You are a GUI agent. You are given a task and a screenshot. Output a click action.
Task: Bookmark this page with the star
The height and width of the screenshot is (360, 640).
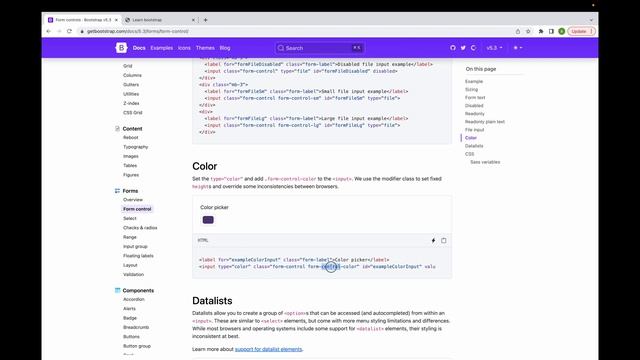coord(528,31)
